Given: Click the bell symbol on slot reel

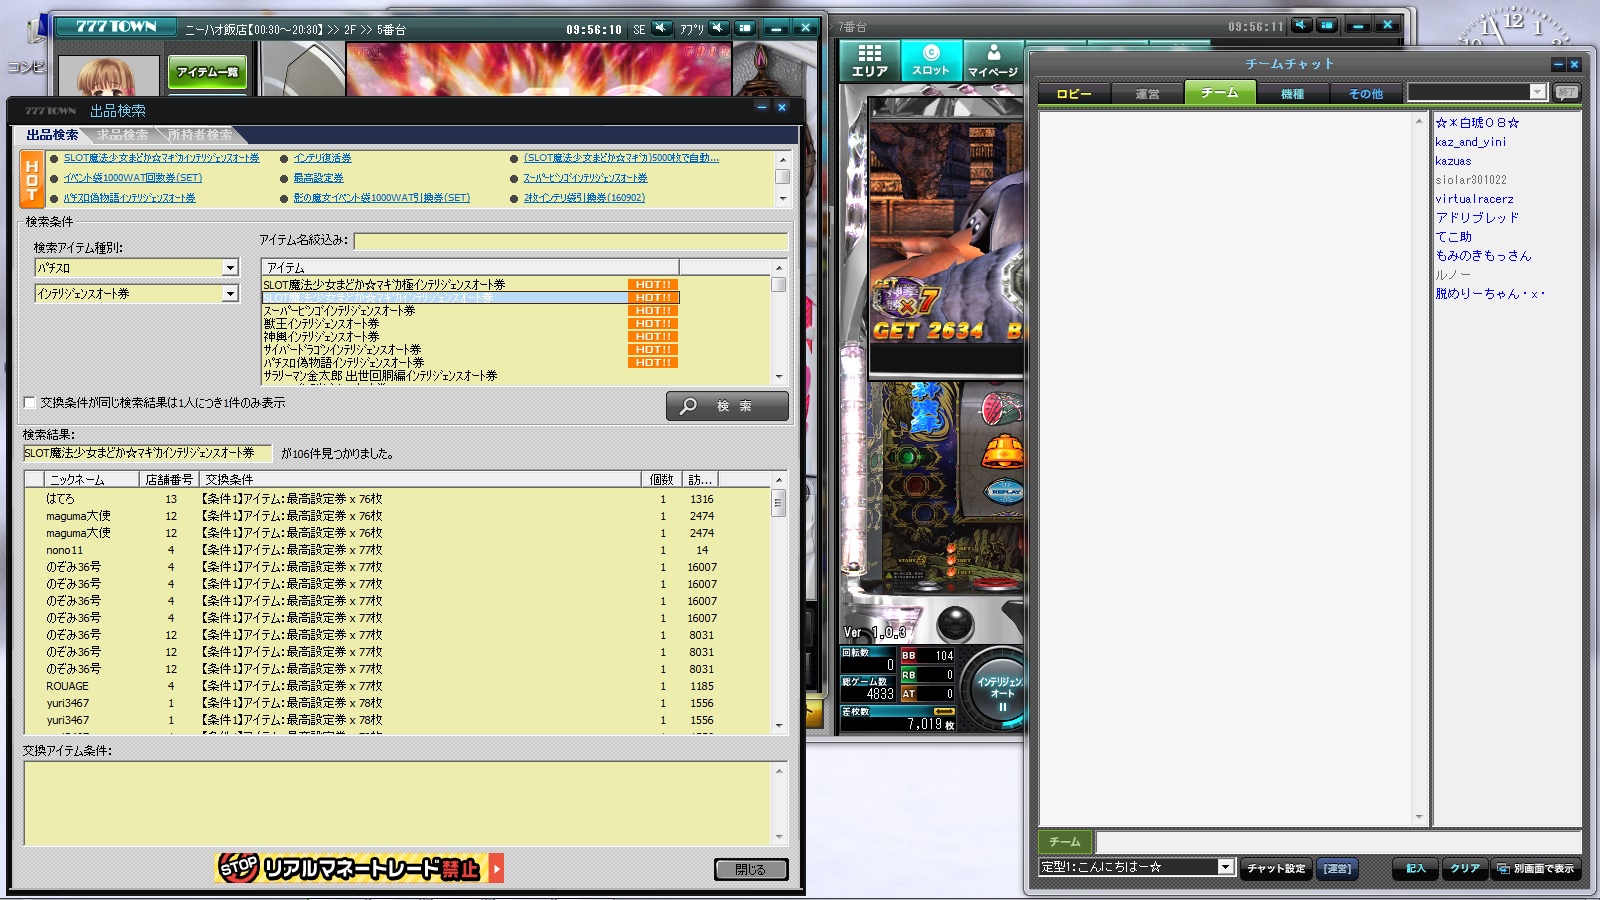Looking at the screenshot, I should 1003,452.
